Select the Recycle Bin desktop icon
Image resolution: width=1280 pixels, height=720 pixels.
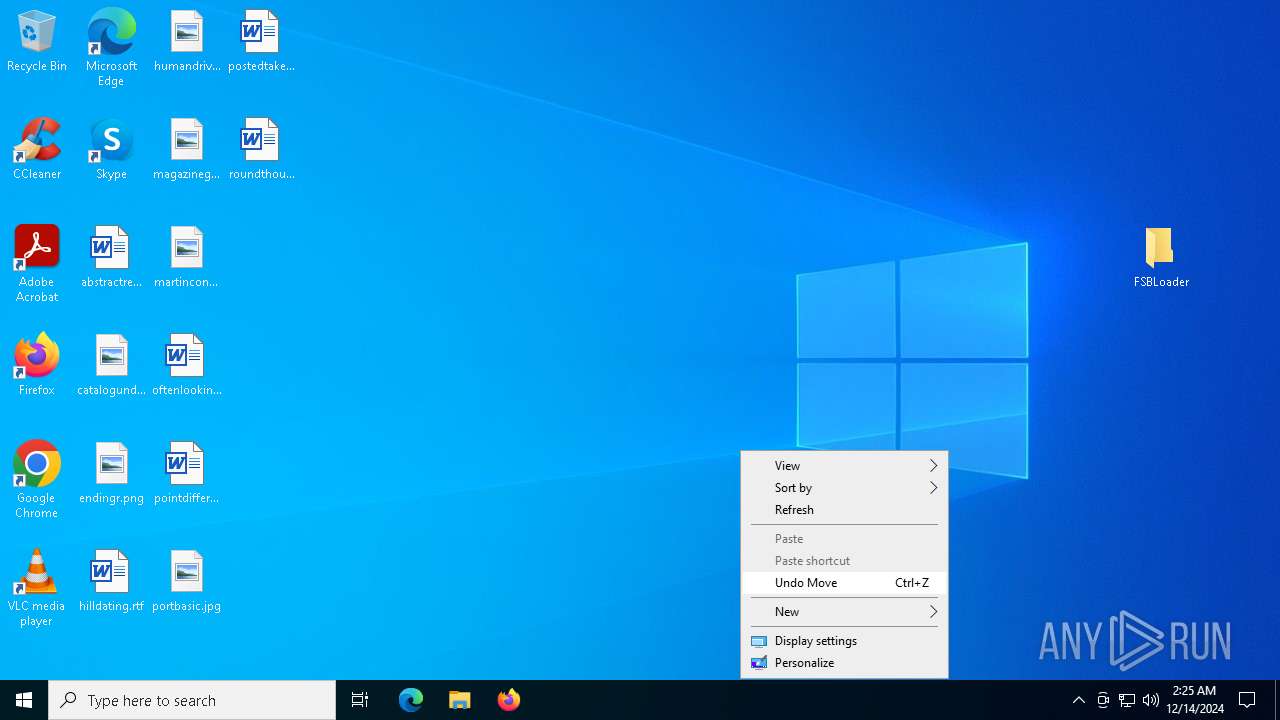tap(37, 42)
